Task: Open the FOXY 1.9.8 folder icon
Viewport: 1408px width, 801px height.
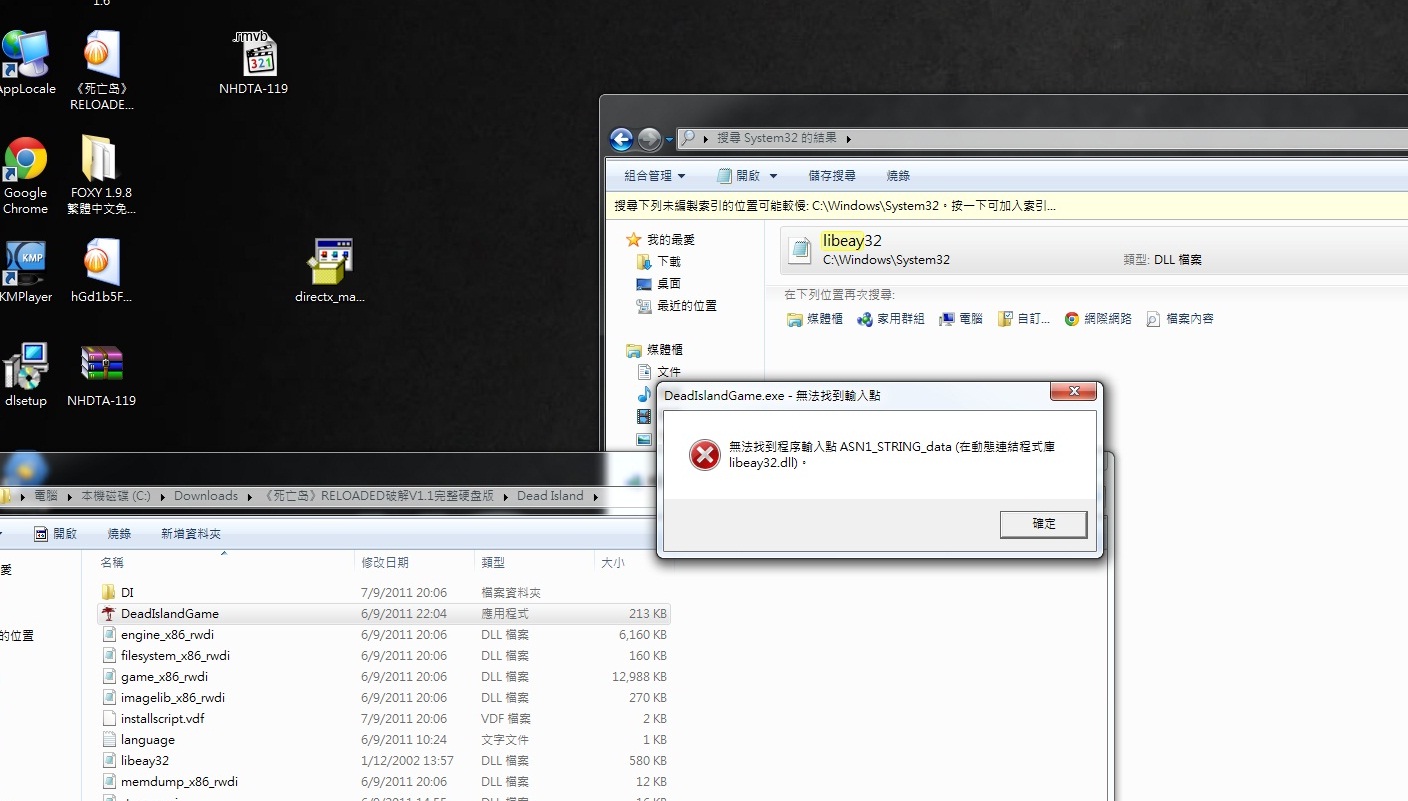Action: click(x=100, y=160)
